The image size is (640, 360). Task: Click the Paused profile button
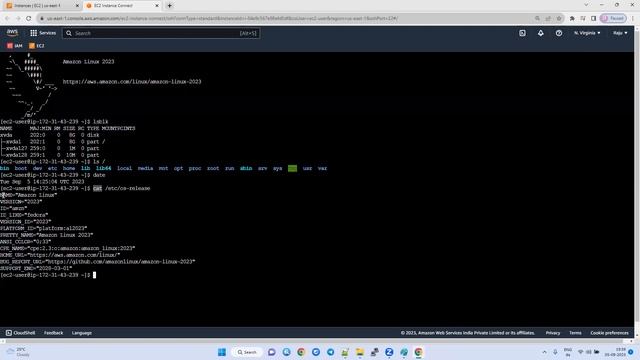(x=613, y=18)
